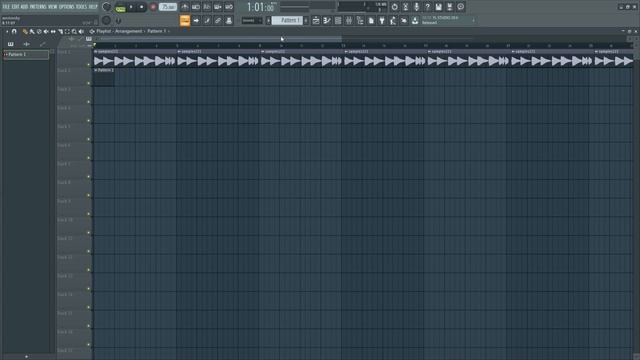
Task: Open the Pattern 1 selector dropdown
Action: point(287,20)
